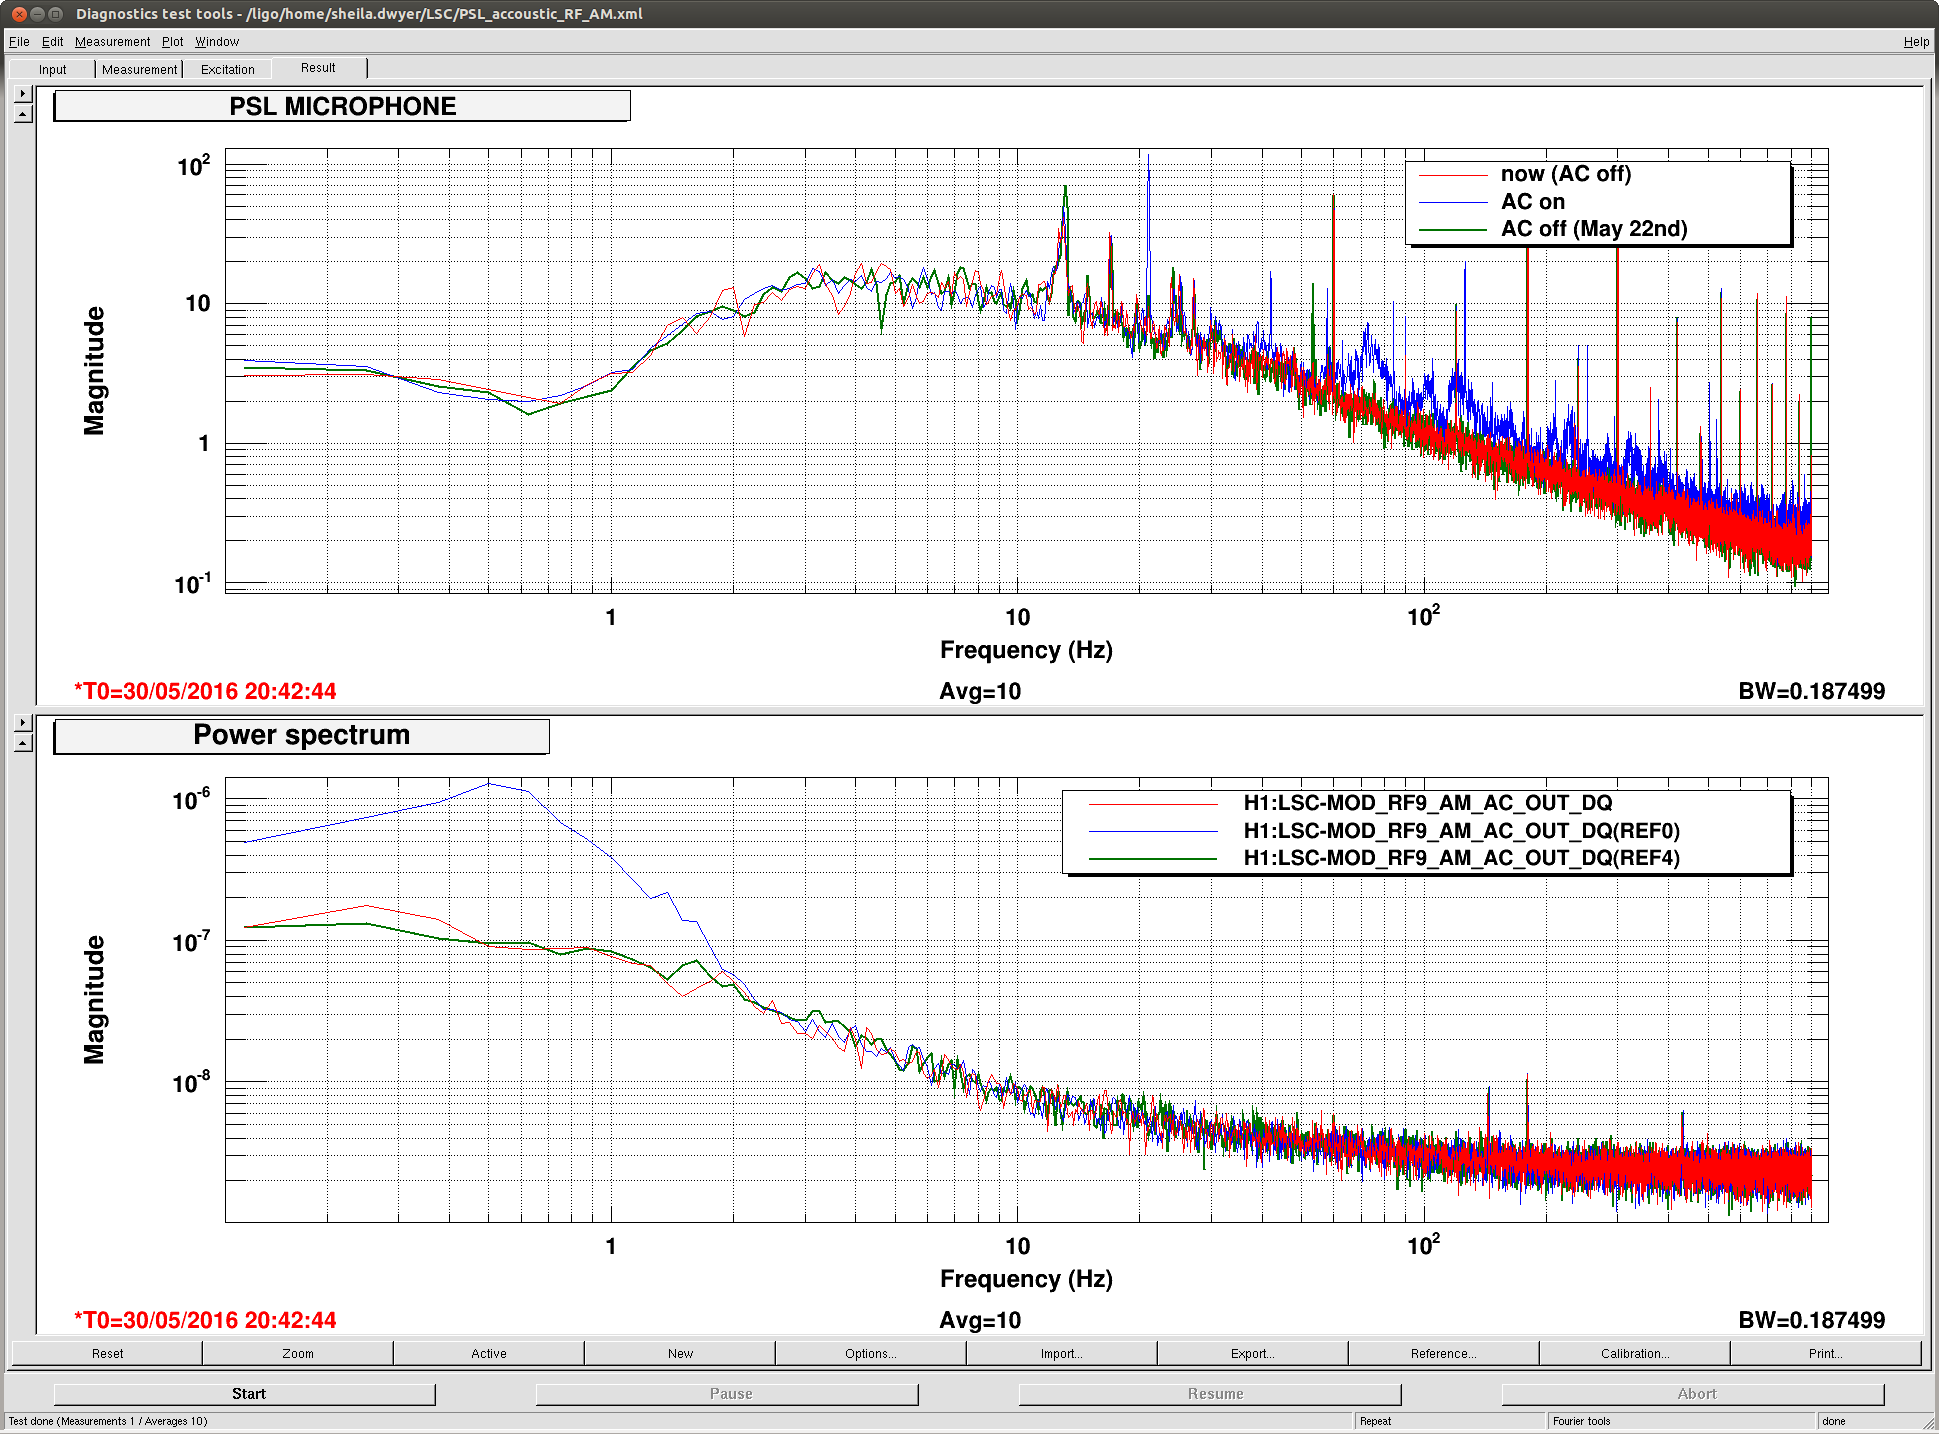Click the first legend entry H1:LSC-MOD_RF9_AM_AC_OUT_DQ without REF
This screenshot has width=1939, height=1434.
point(1428,803)
